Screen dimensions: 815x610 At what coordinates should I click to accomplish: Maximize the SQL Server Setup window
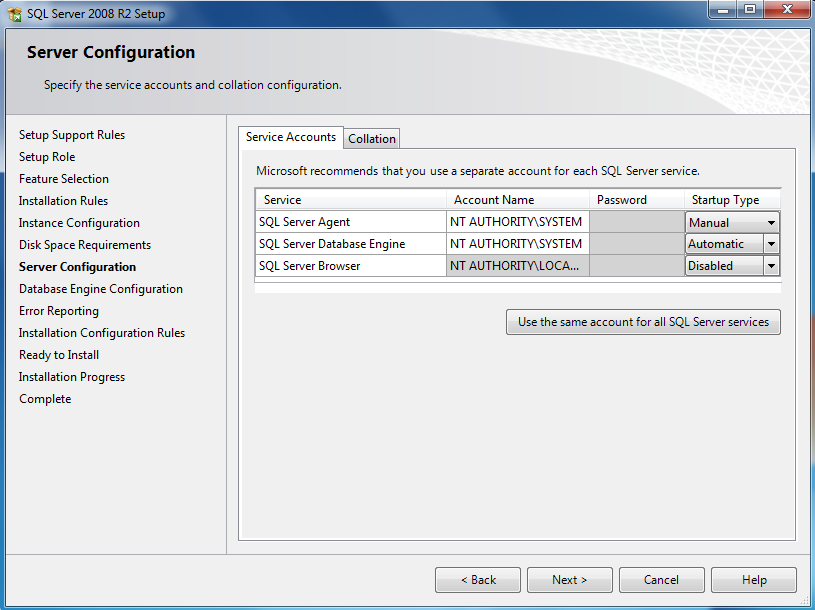pyautogui.click(x=750, y=9)
